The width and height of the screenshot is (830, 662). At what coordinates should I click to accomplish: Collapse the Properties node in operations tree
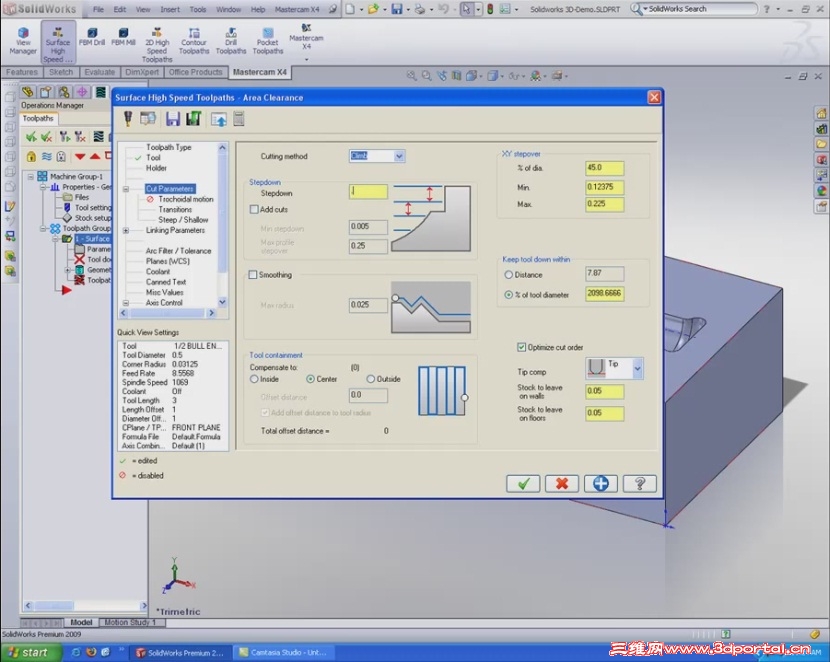point(43,187)
